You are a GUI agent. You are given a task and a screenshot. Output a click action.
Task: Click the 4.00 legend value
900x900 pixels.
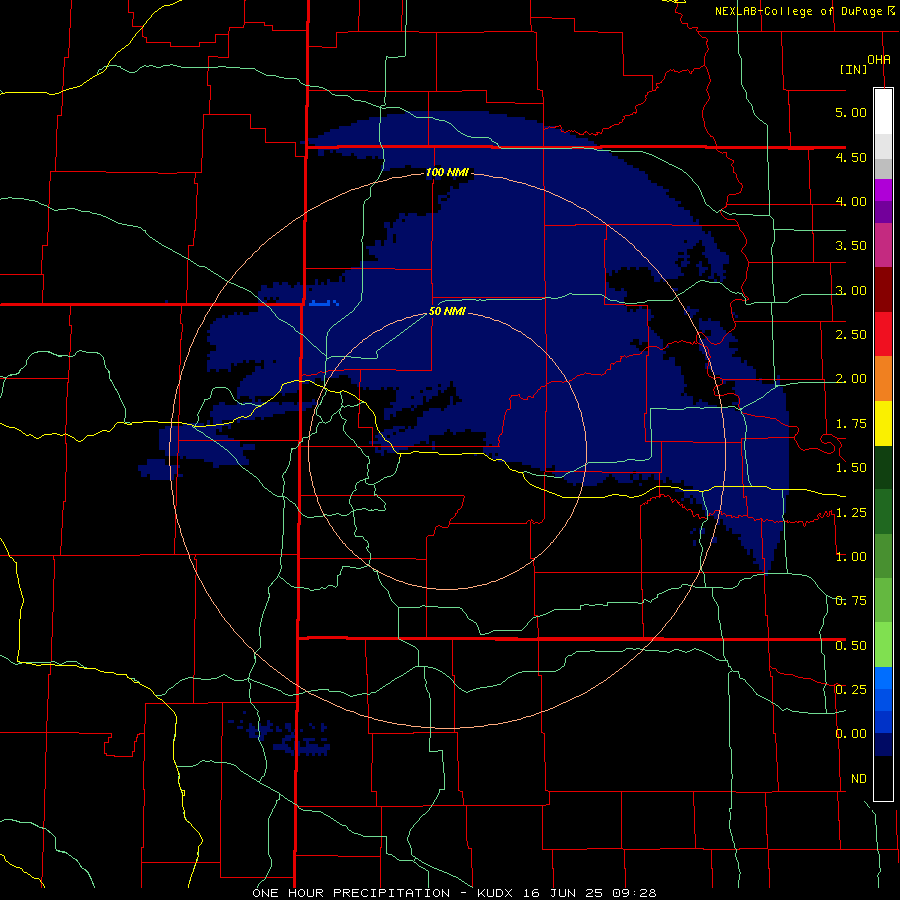(x=851, y=201)
